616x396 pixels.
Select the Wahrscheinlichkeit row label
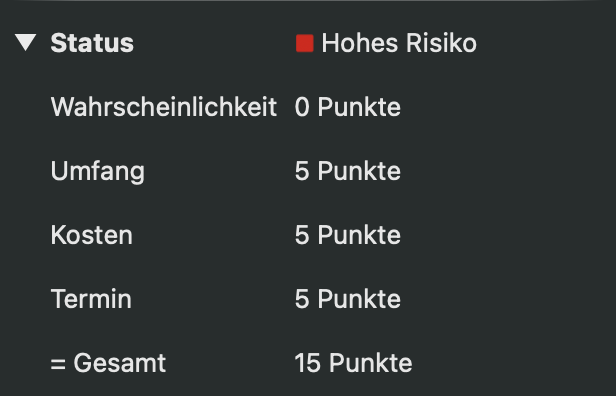tap(164, 107)
